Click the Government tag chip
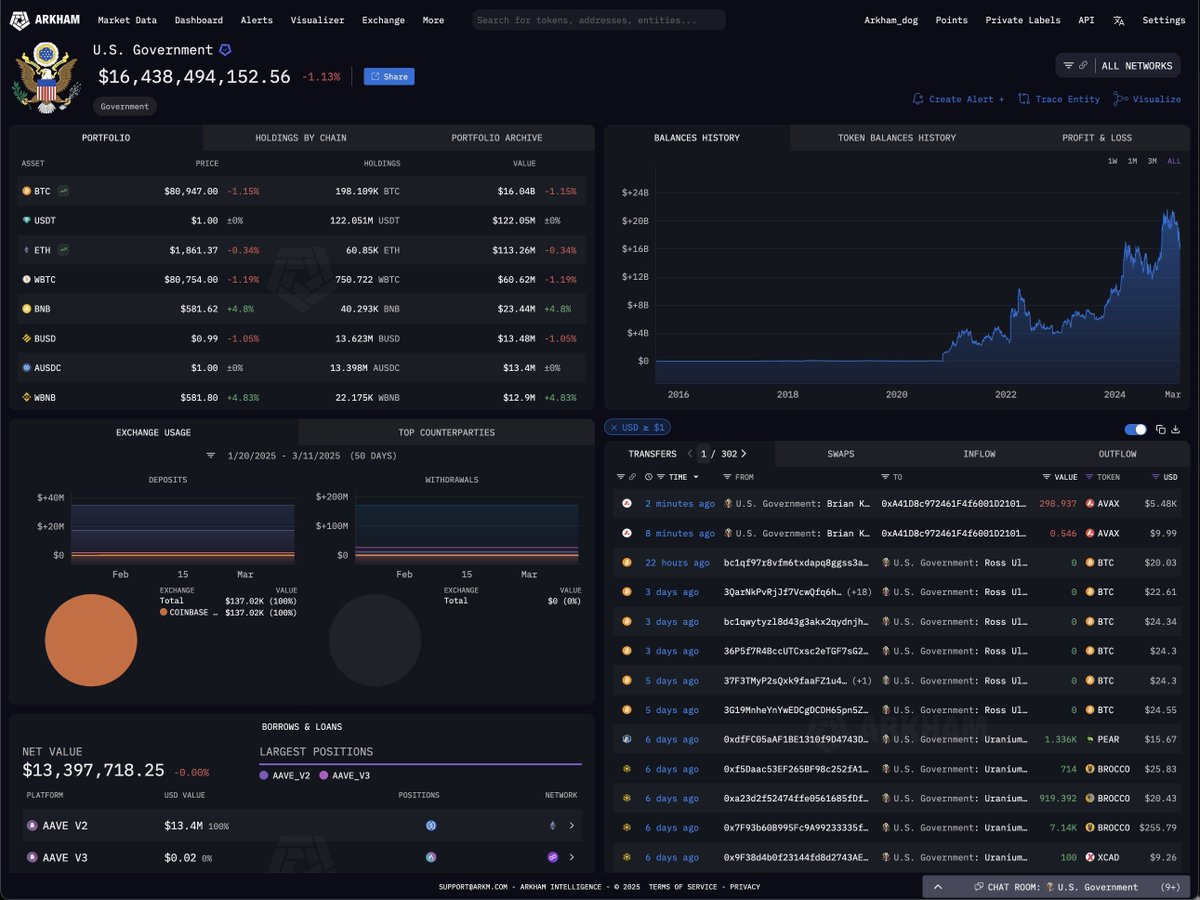Image resolution: width=1200 pixels, height=900 pixels. pyautogui.click(x=125, y=106)
